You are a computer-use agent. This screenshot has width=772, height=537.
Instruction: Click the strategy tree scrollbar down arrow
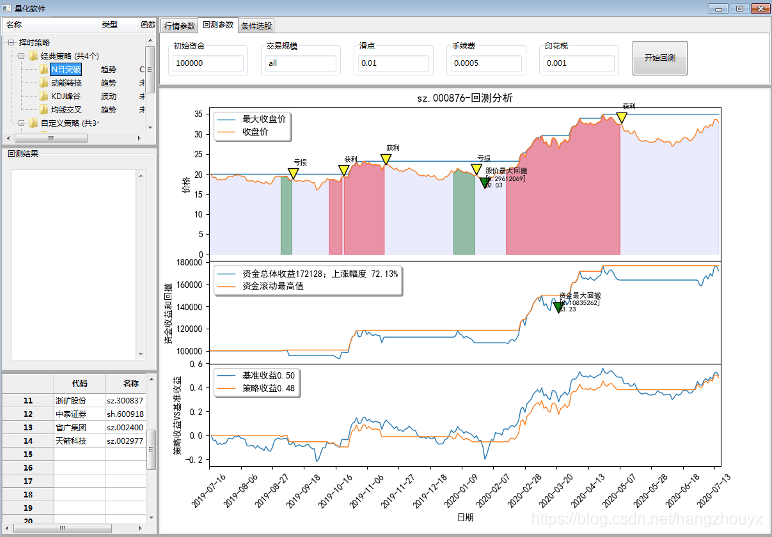click(x=151, y=127)
